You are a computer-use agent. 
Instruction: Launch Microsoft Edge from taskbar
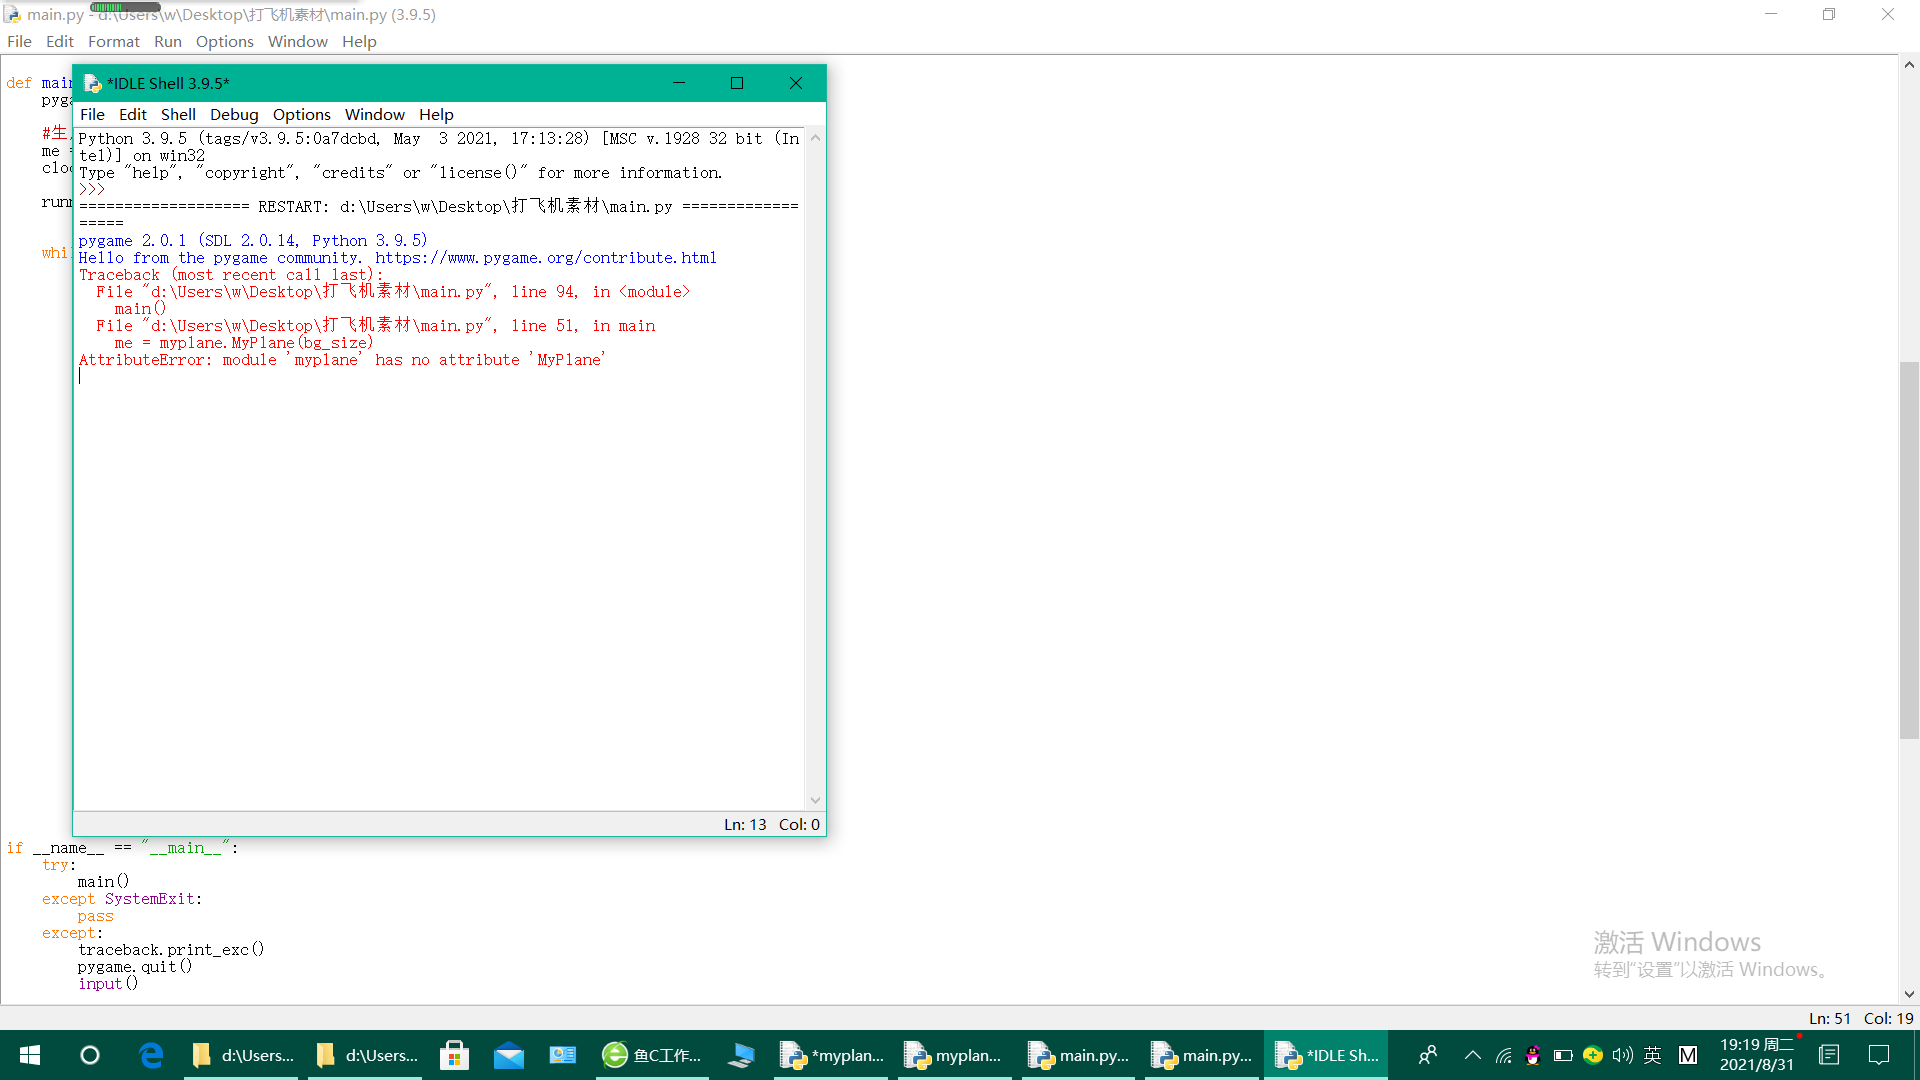coord(151,1055)
